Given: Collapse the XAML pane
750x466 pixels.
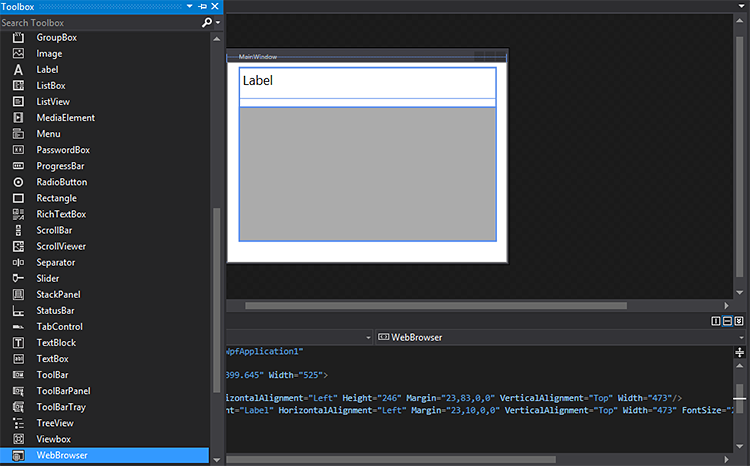Looking at the screenshot, I should 739,321.
